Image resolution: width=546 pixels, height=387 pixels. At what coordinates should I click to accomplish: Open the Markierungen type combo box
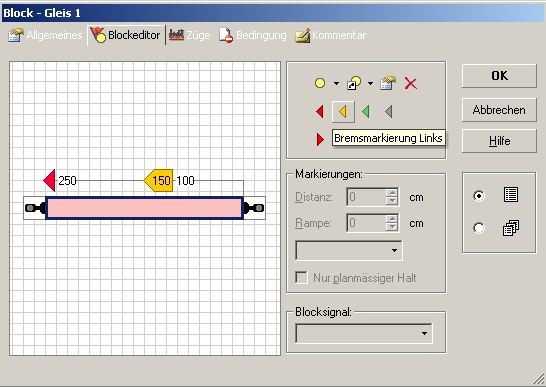pyautogui.click(x=349, y=250)
